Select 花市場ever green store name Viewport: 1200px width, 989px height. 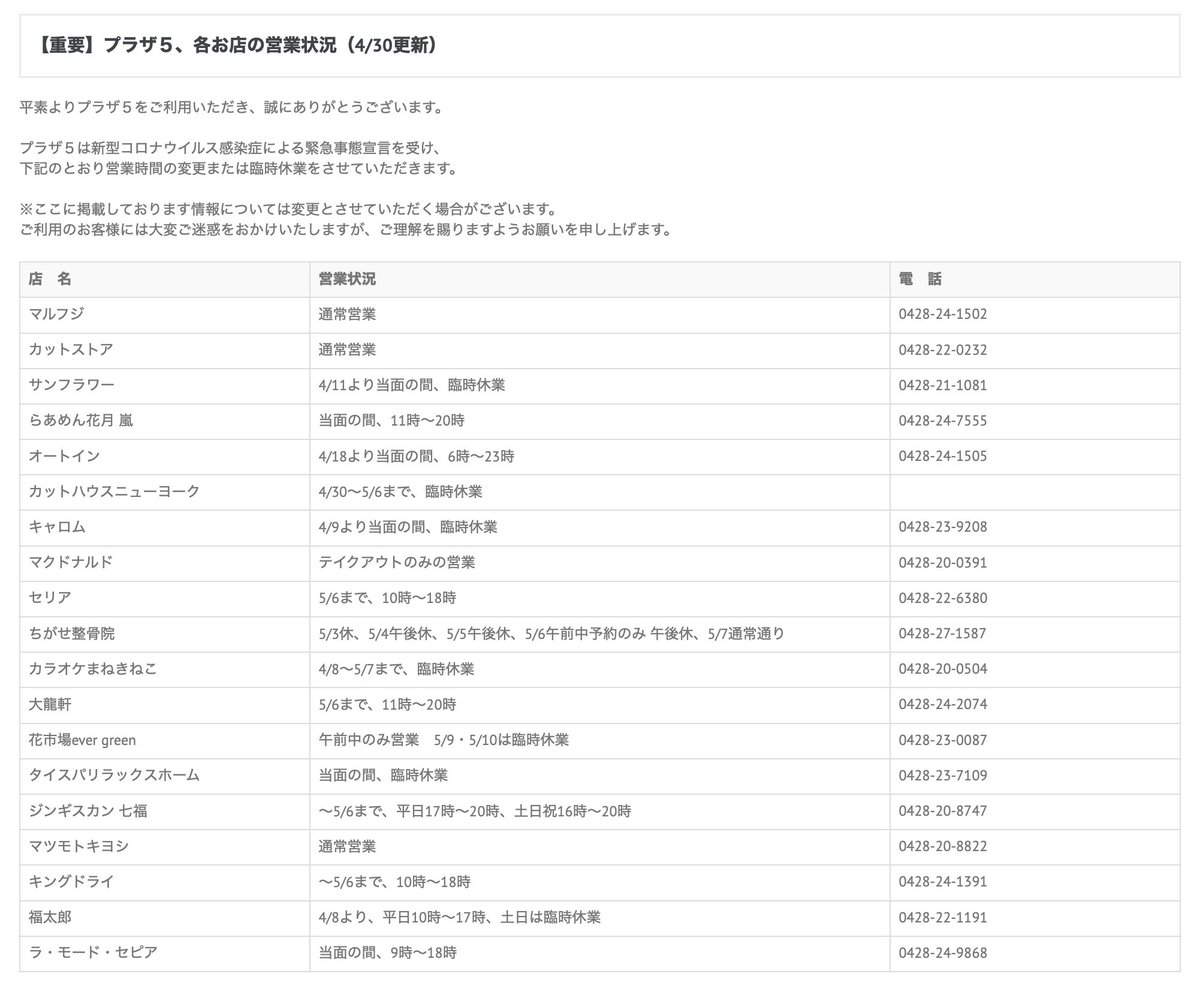coord(82,740)
